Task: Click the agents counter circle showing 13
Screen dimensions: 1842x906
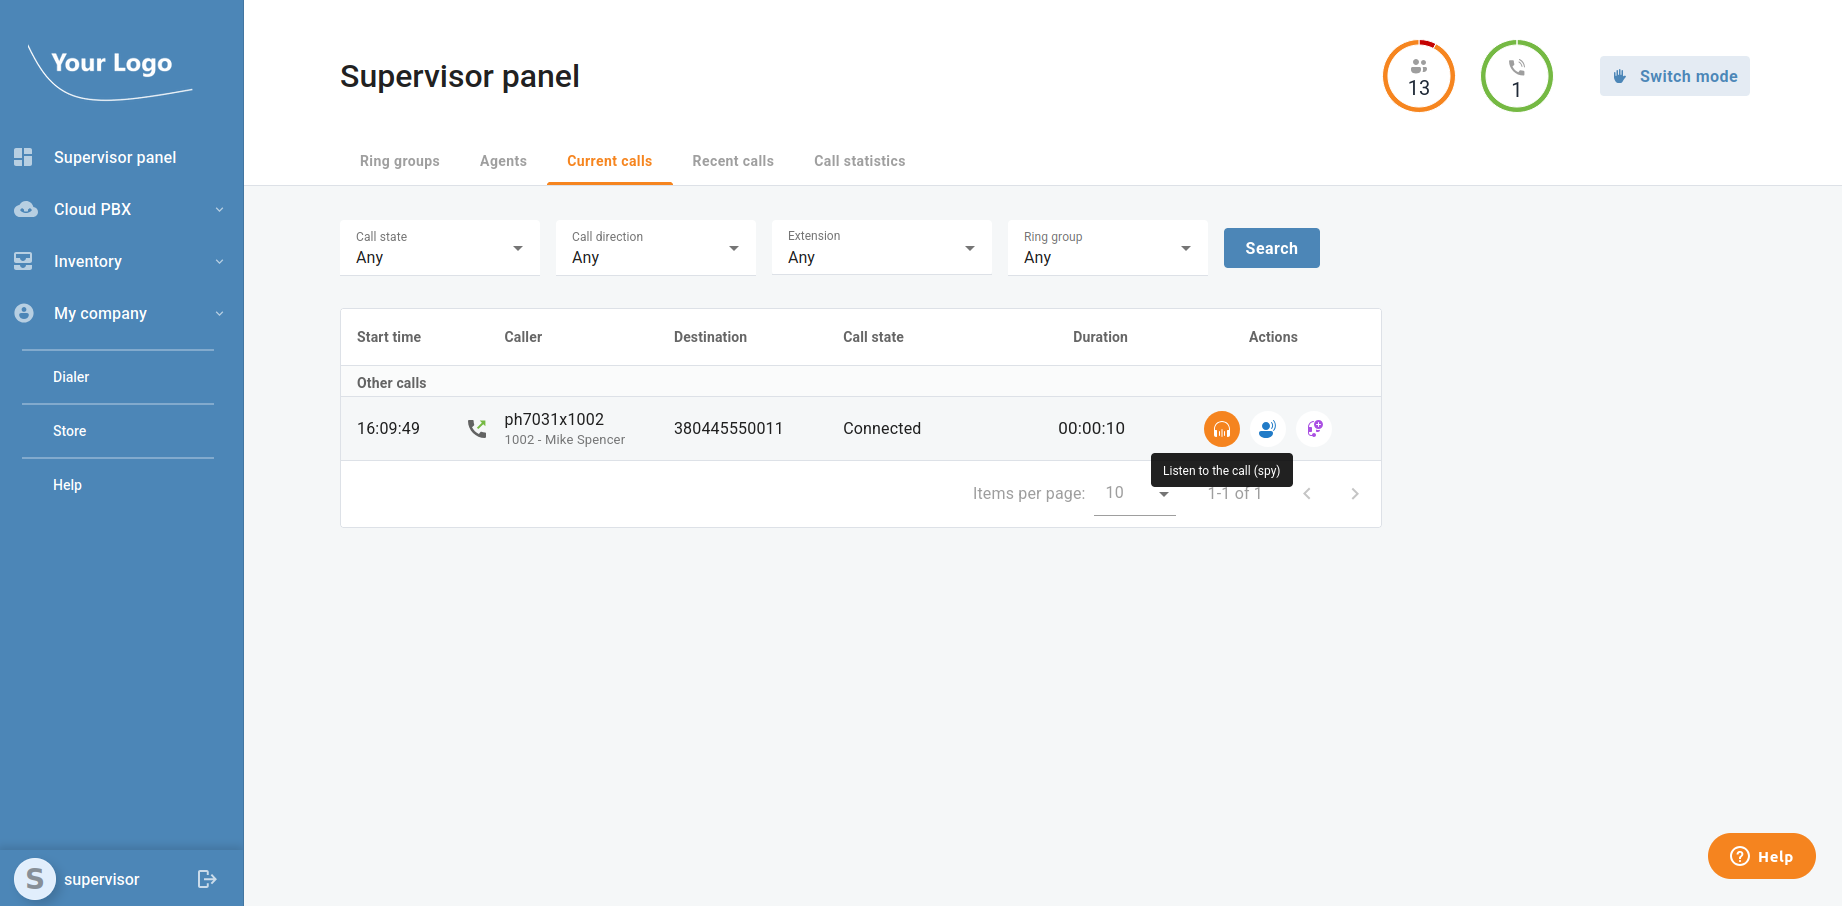Action: tap(1418, 76)
